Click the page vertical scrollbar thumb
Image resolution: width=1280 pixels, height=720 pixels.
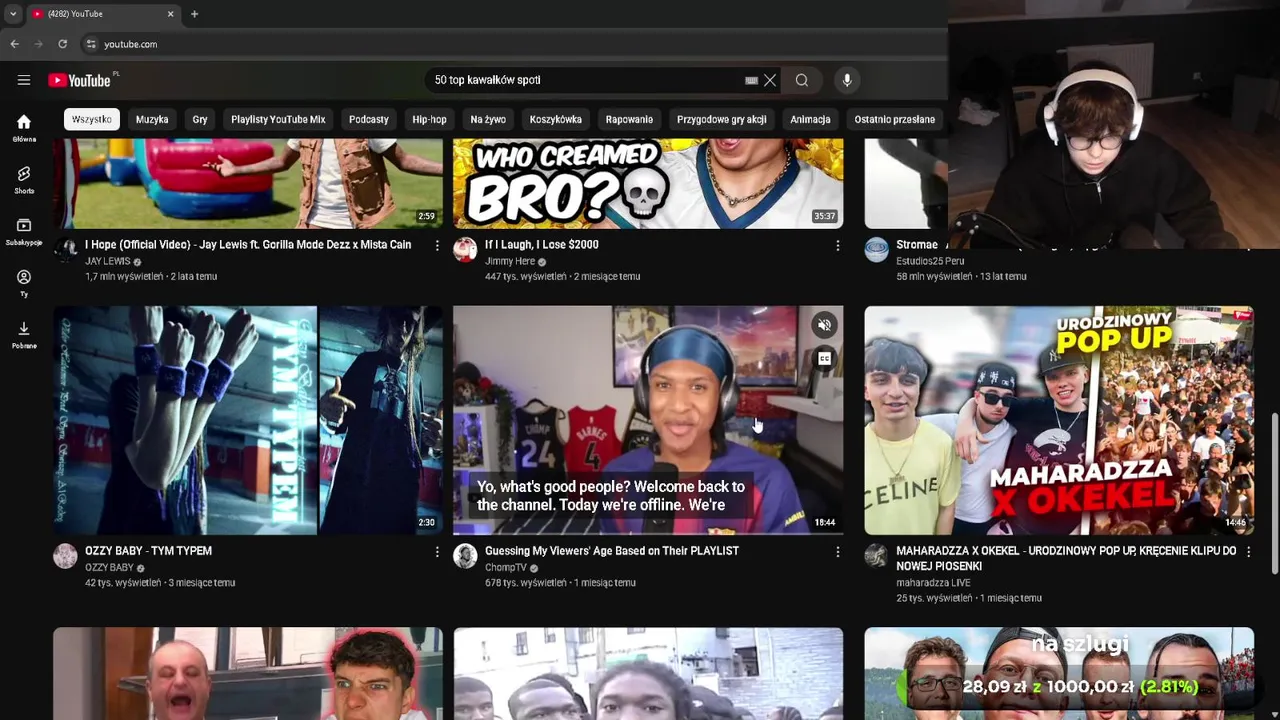[1274, 493]
